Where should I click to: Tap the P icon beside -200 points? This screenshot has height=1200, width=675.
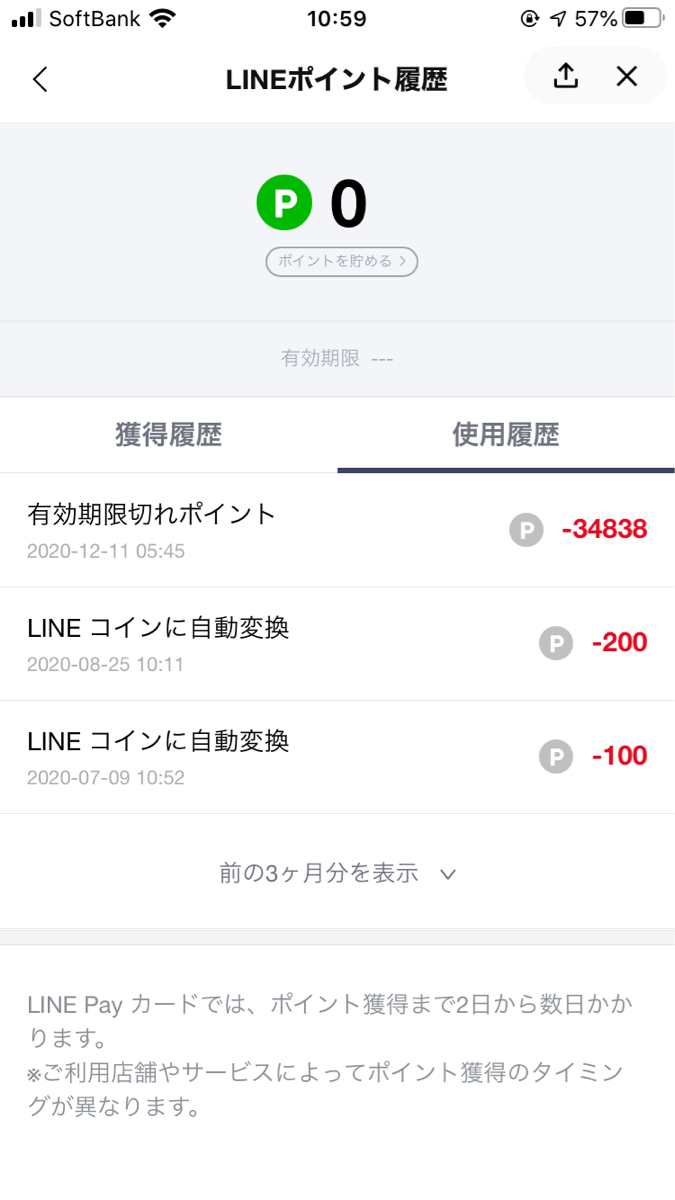click(x=556, y=643)
